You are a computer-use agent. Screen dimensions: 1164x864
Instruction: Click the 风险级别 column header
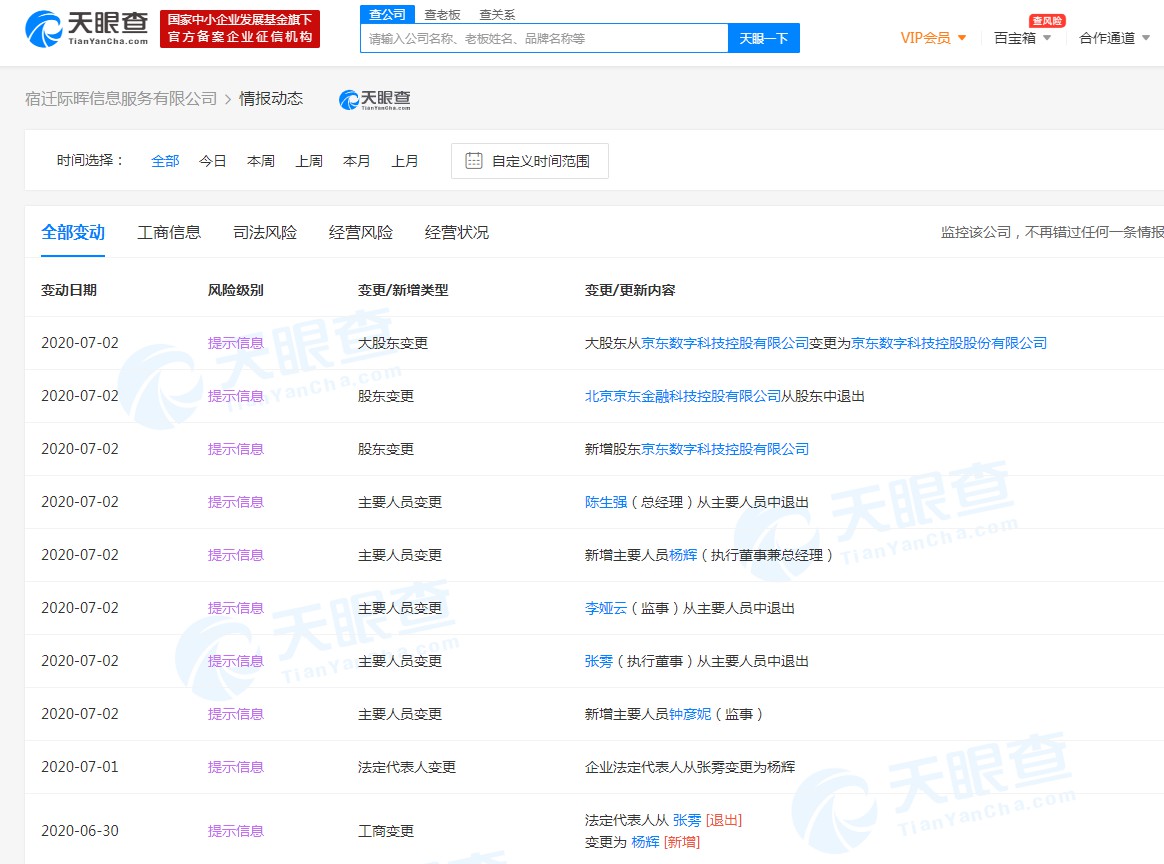pyautogui.click(x=235, y=290)
